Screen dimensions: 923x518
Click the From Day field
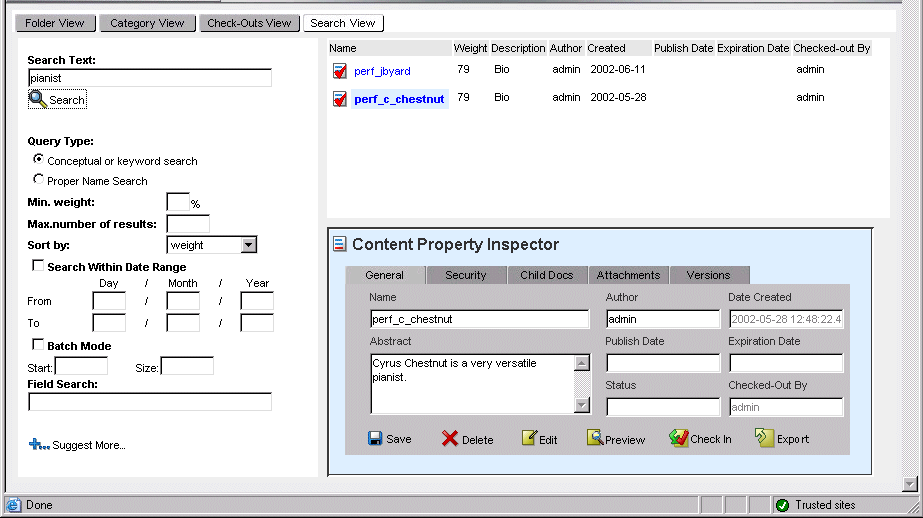point(109,301)
